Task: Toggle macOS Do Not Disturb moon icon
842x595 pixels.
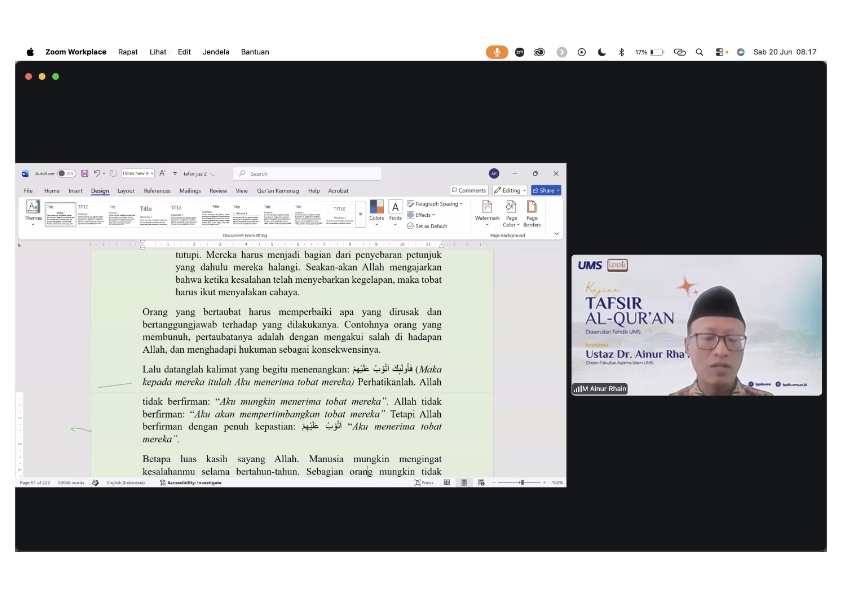Action: 601,52
